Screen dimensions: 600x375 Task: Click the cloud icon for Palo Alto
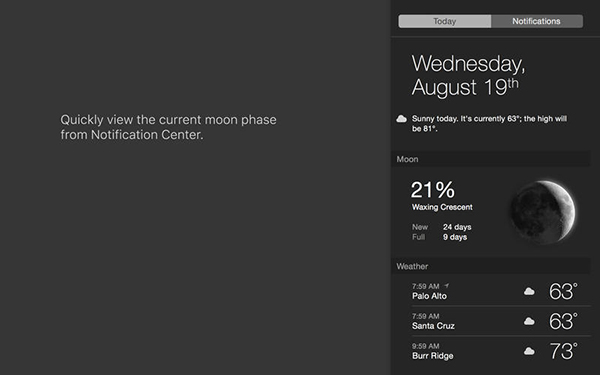click(529, 292)
